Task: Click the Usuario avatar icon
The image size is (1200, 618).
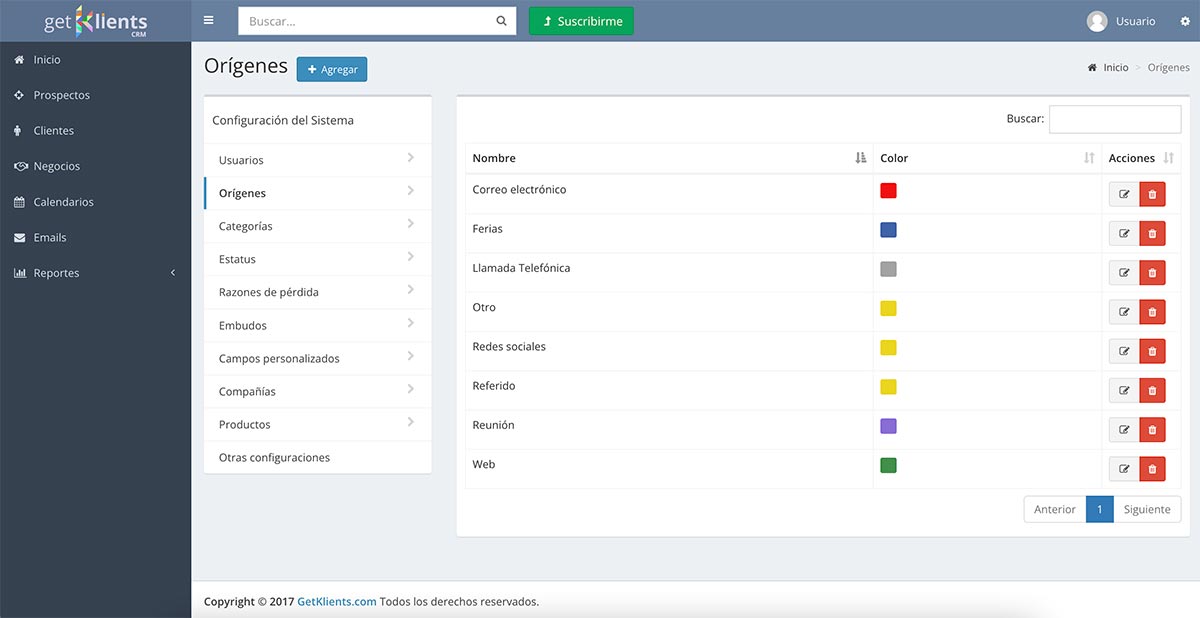Action: (1097, 21)
